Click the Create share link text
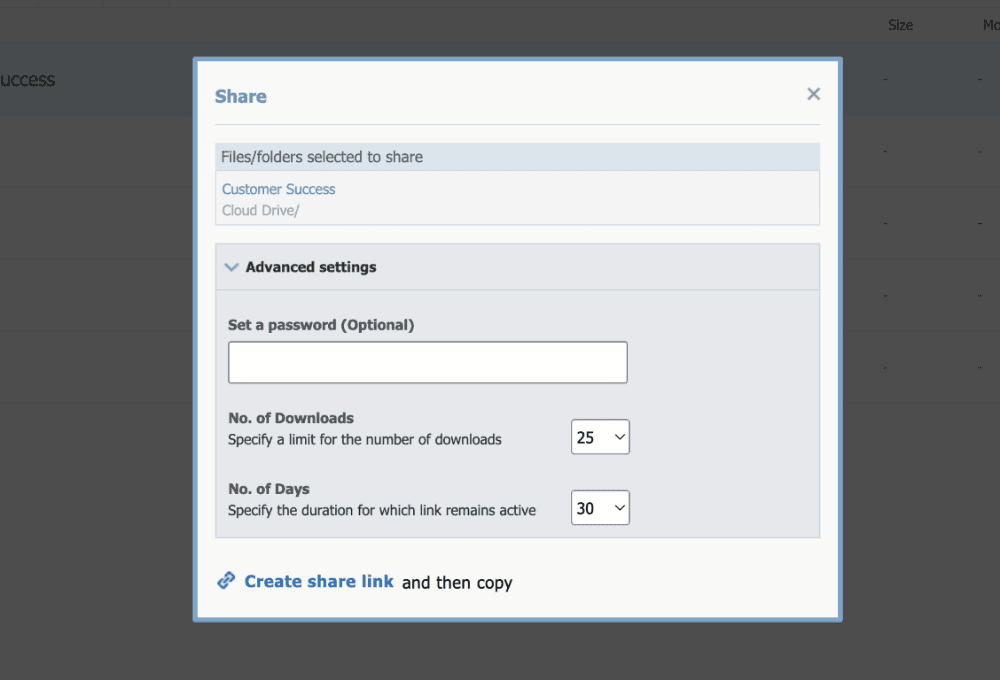This screenshot has height=680, width=1000. pos(319,582)
